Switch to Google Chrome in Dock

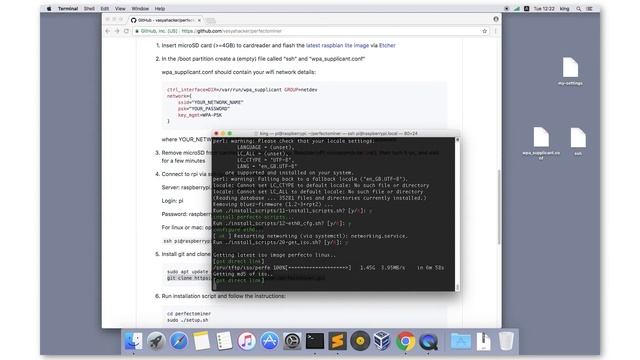(x=405, y=341)
